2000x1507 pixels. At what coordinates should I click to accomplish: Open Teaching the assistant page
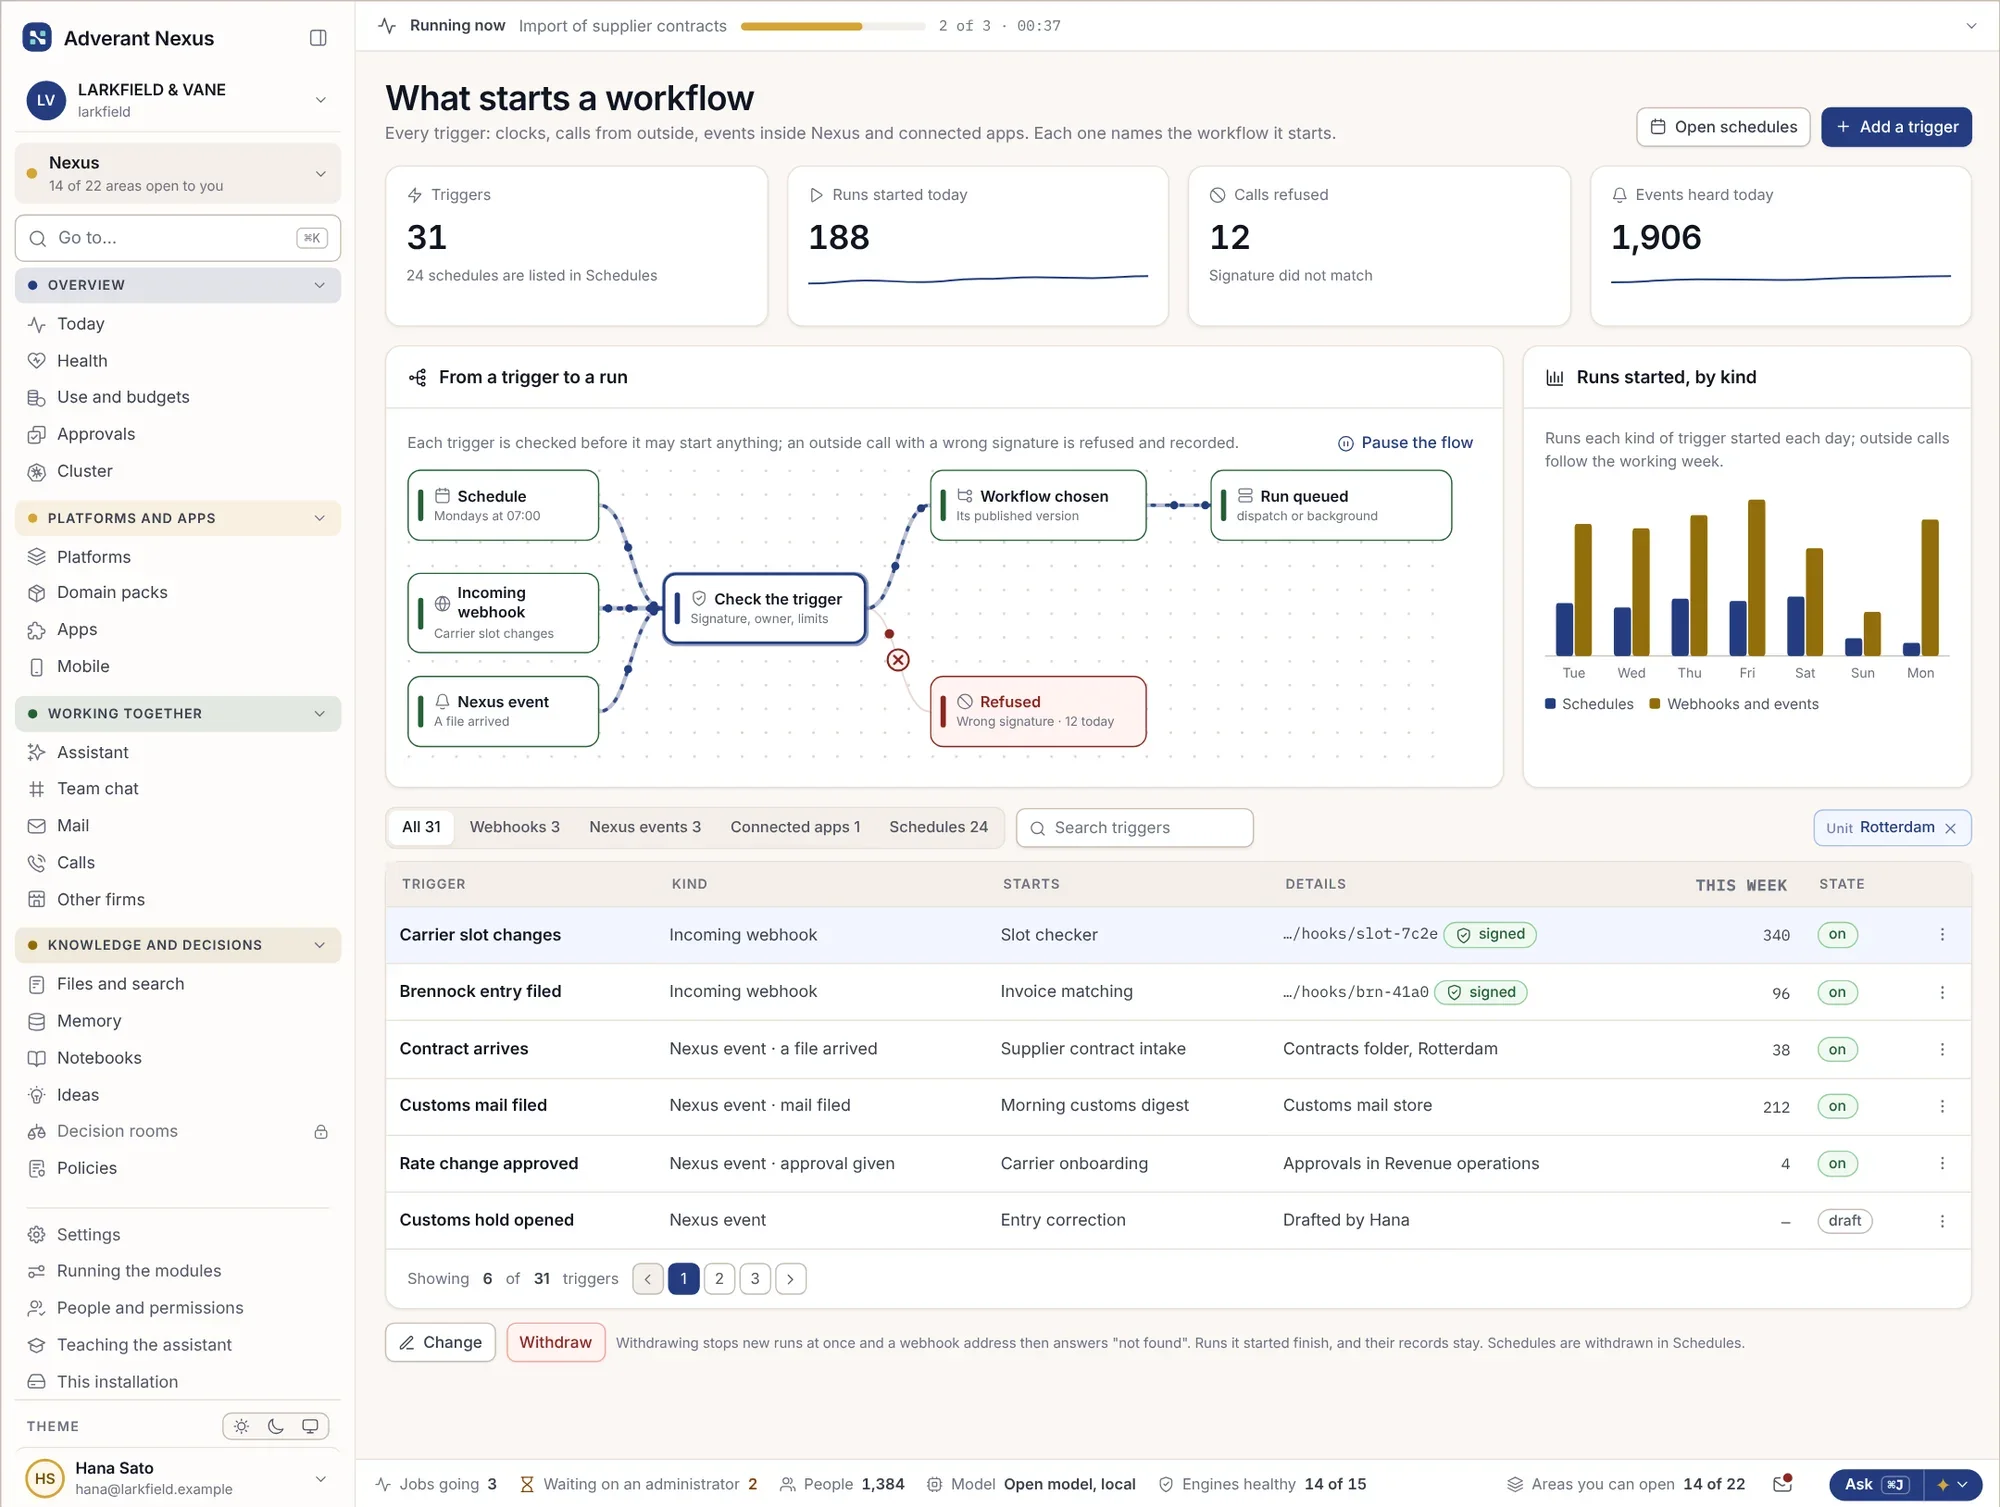pos(178,1345)
